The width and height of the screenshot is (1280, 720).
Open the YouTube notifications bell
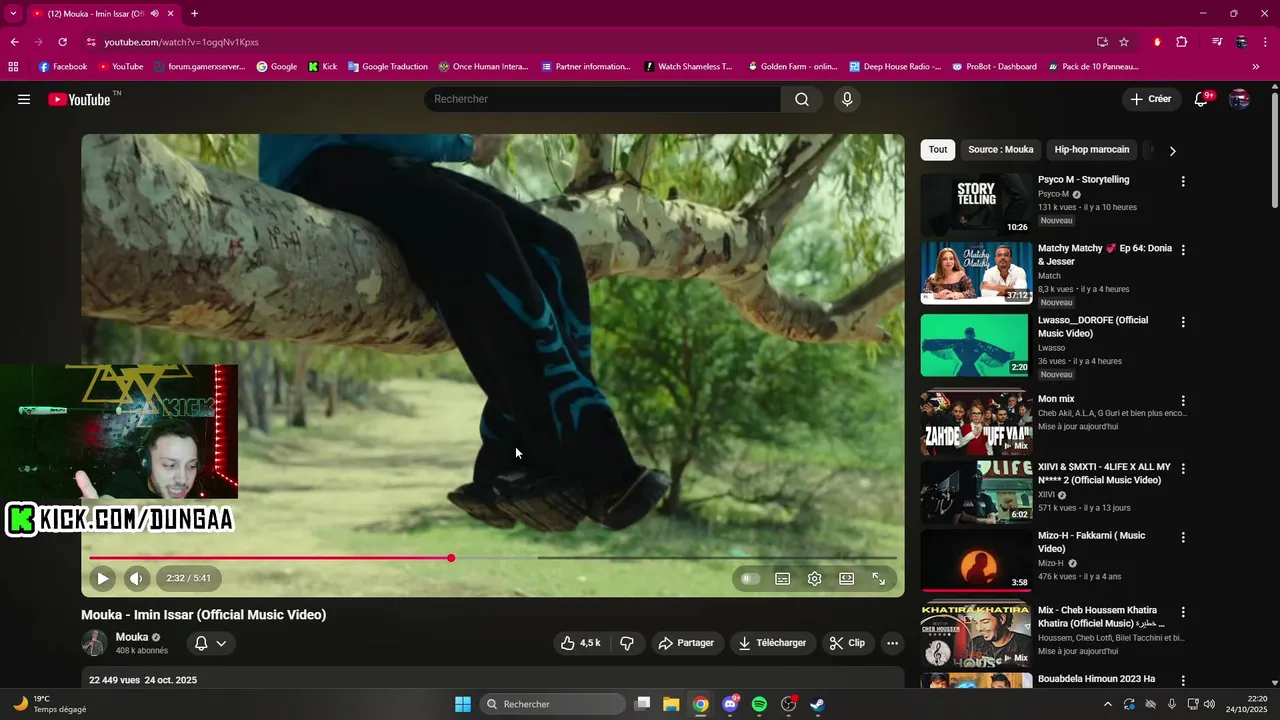click(1202, 99)
